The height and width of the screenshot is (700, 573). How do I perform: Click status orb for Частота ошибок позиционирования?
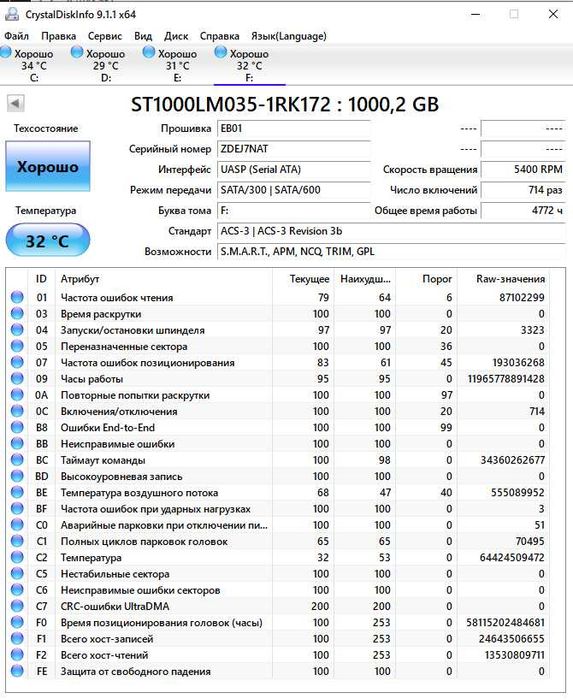(17, 362)
